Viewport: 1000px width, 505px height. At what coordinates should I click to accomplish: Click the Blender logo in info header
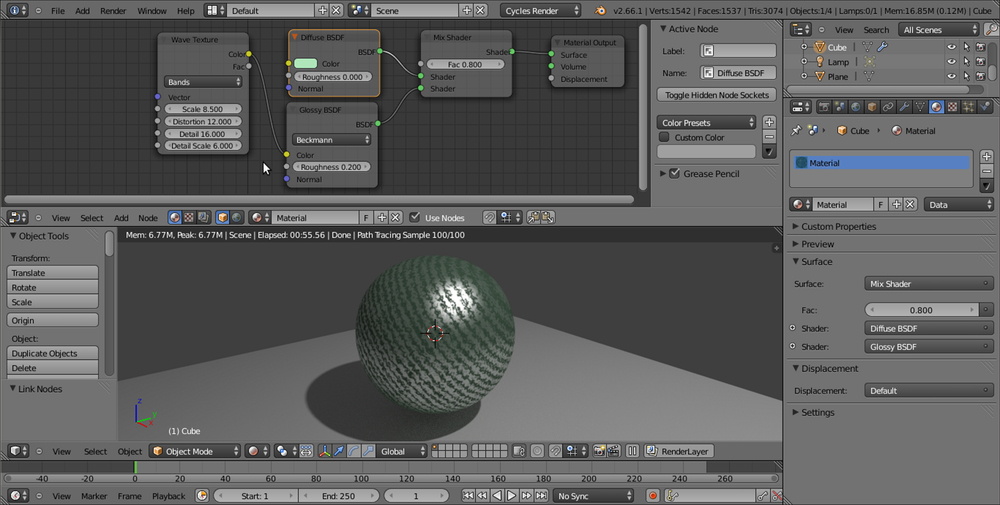click(x=599, y=10)
